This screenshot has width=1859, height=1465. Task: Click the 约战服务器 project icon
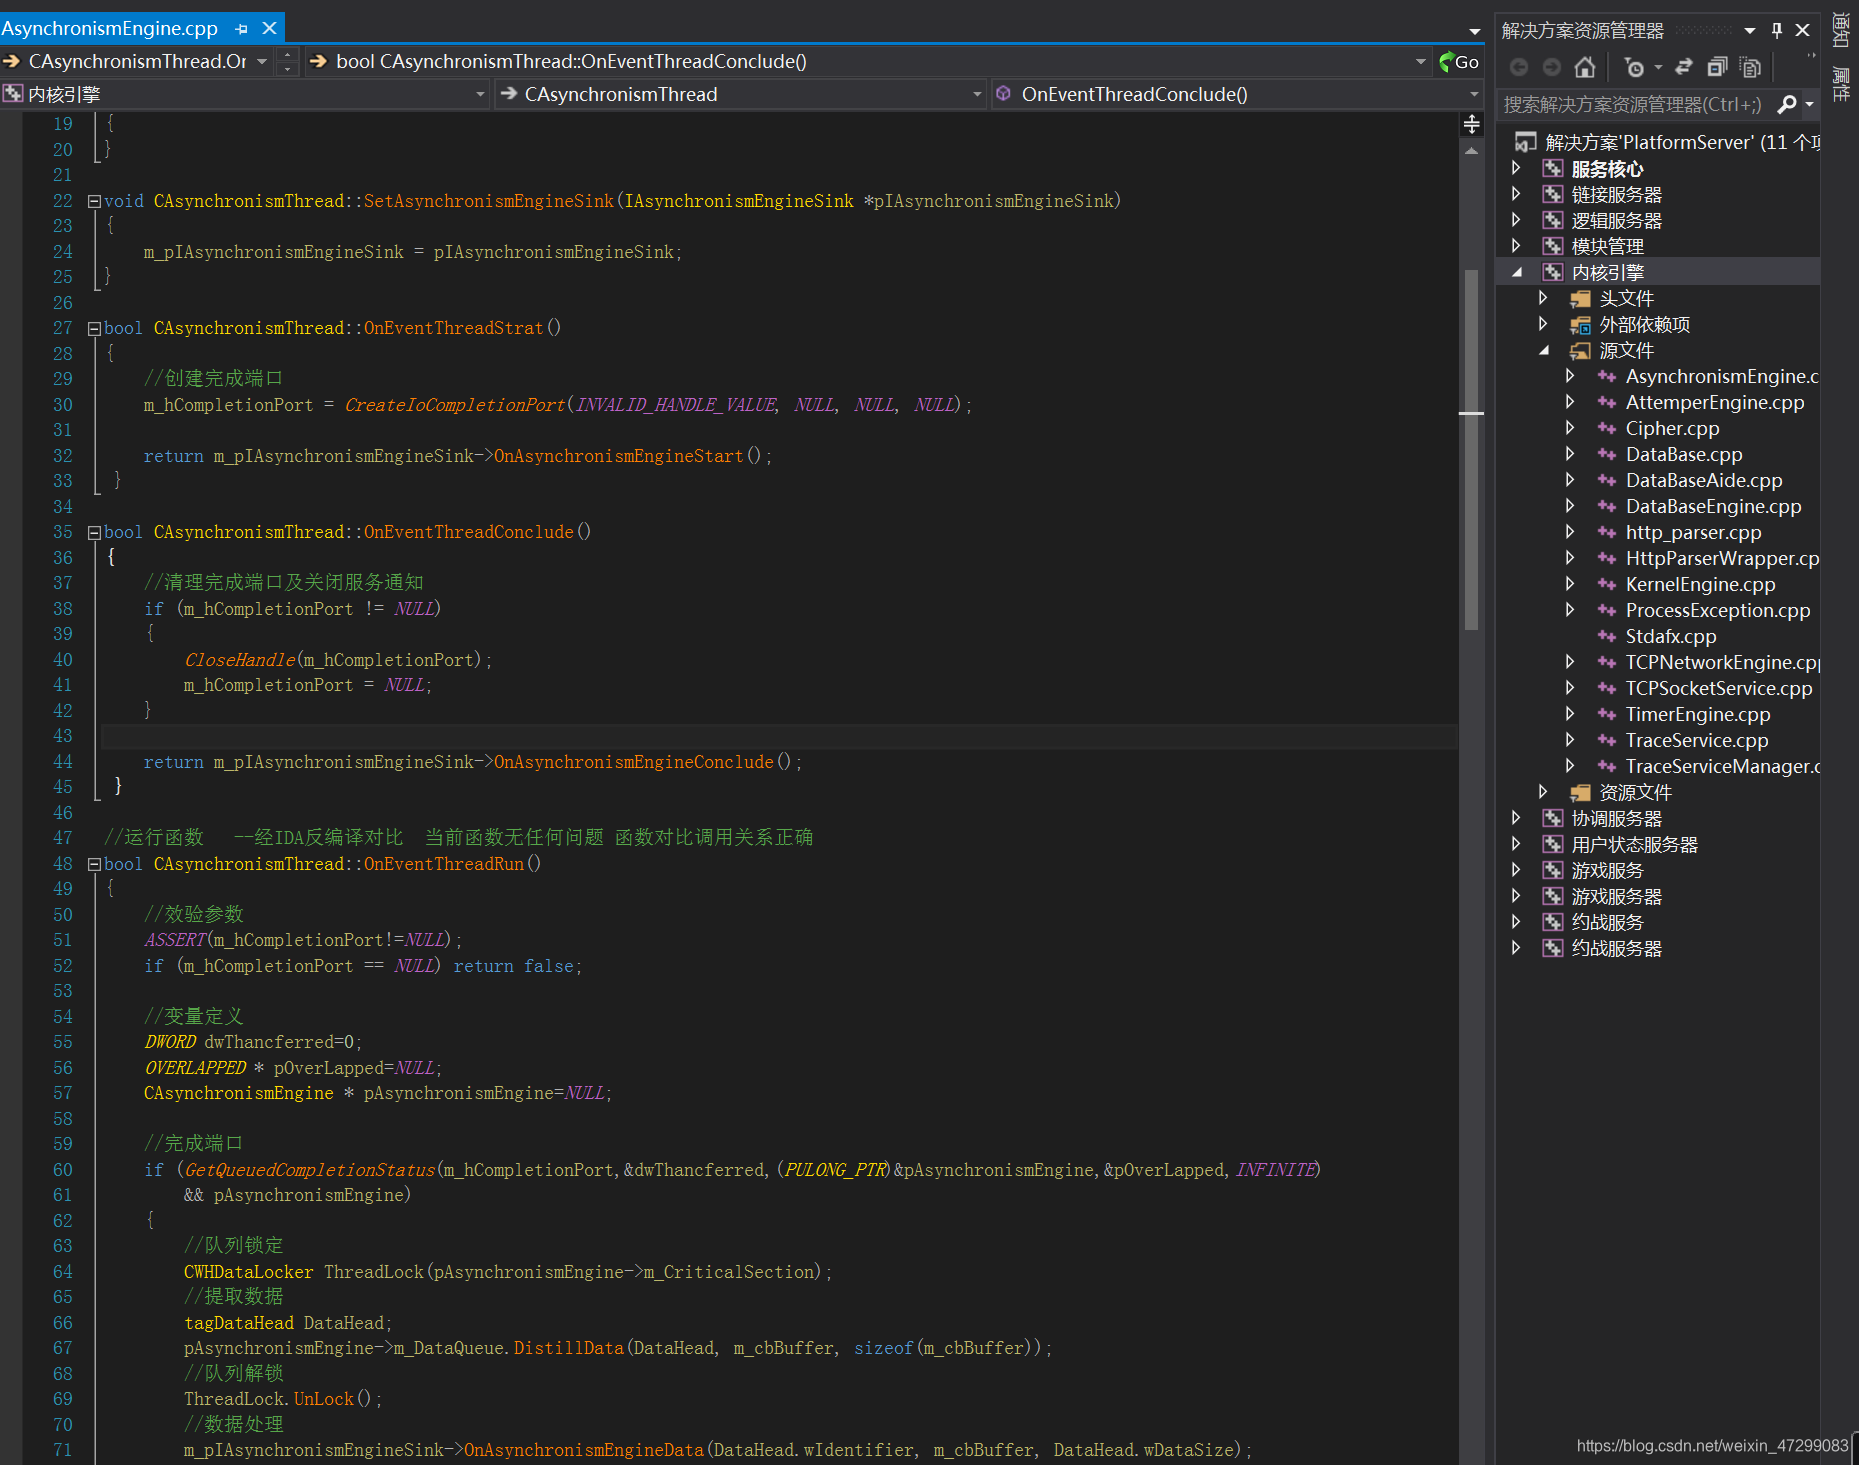[1552, 948]
